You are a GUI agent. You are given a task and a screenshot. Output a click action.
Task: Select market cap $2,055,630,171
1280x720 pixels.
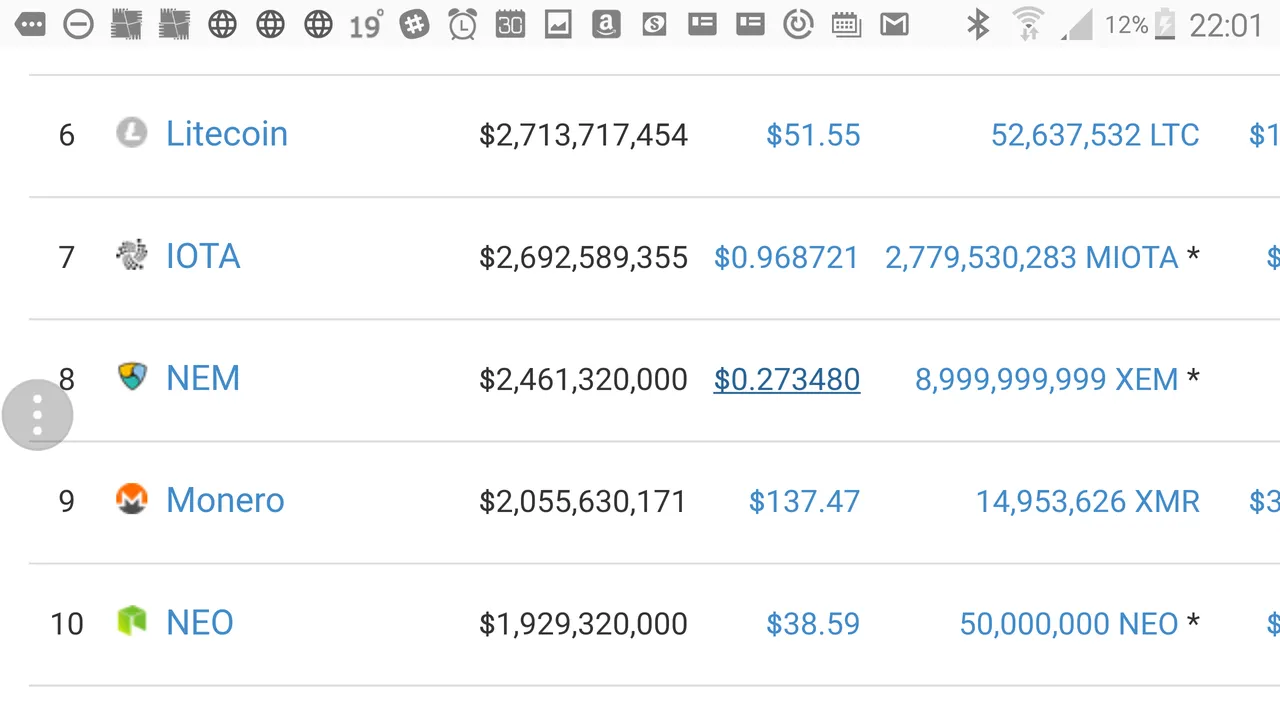(x=583, y=501)
